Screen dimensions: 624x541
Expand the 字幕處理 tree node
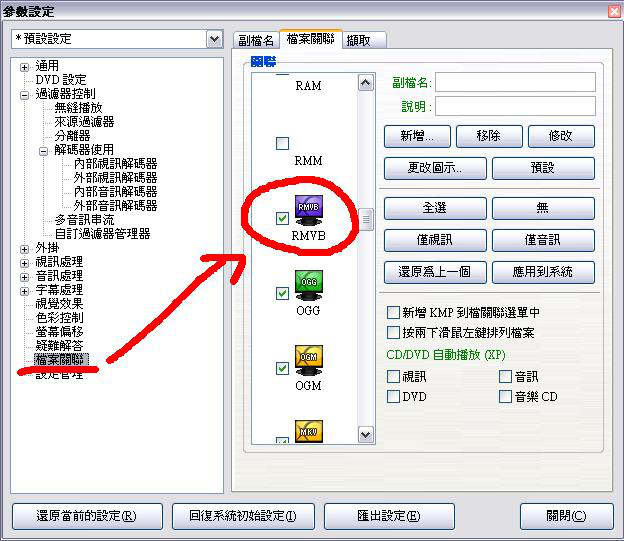click(x=24, y=291)
